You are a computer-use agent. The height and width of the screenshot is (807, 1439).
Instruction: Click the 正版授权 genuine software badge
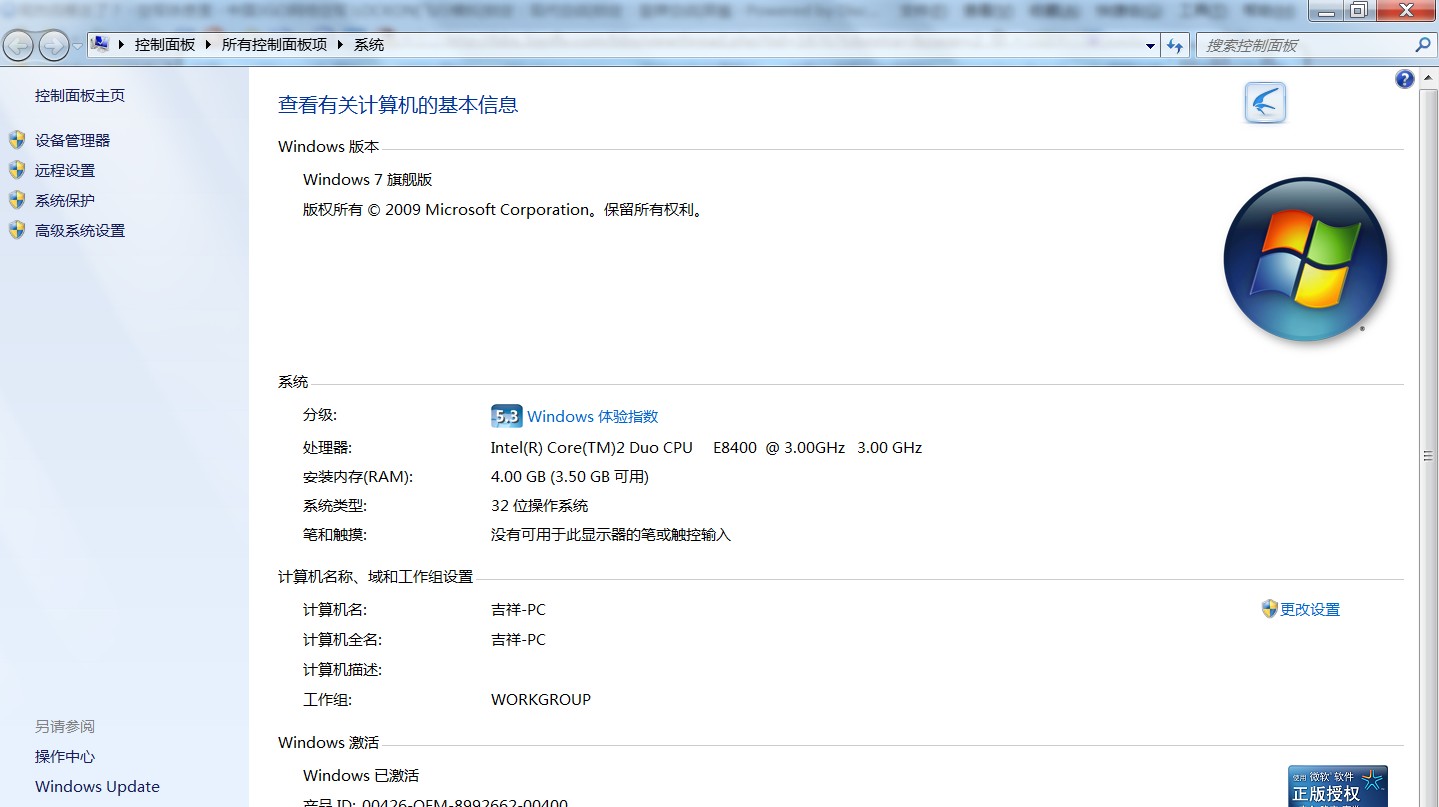(1337, 787)
